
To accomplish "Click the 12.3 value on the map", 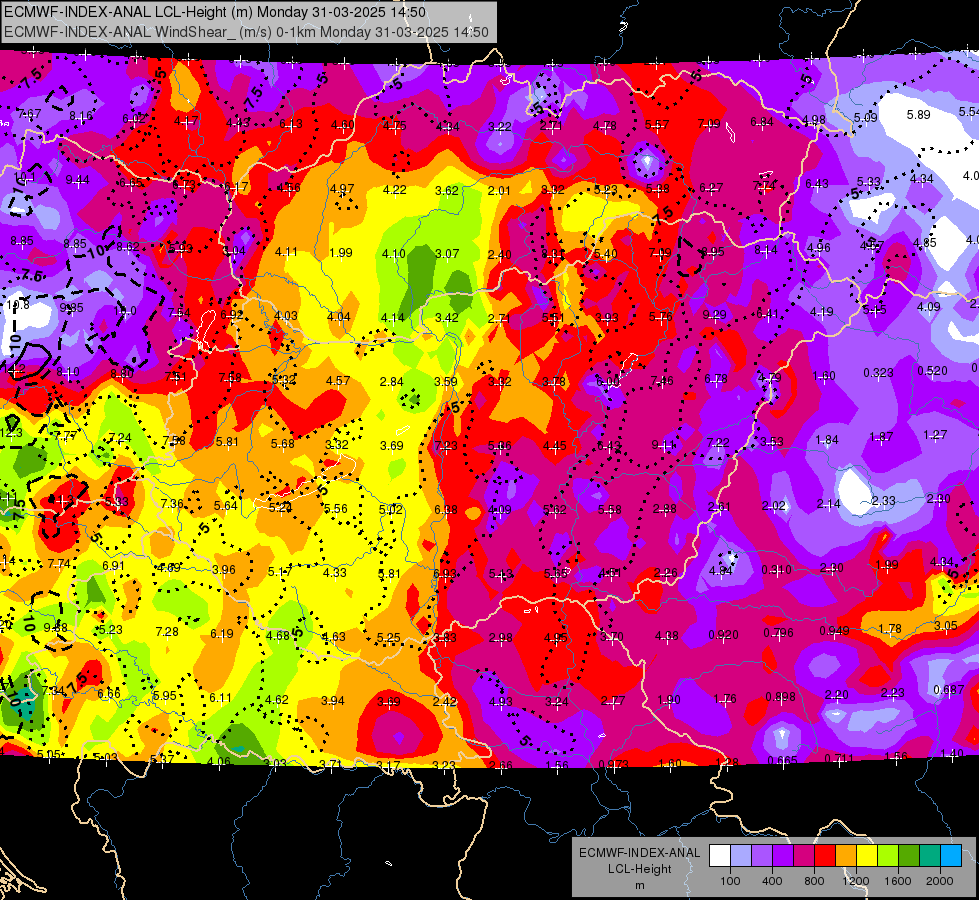I will (11, 433).
